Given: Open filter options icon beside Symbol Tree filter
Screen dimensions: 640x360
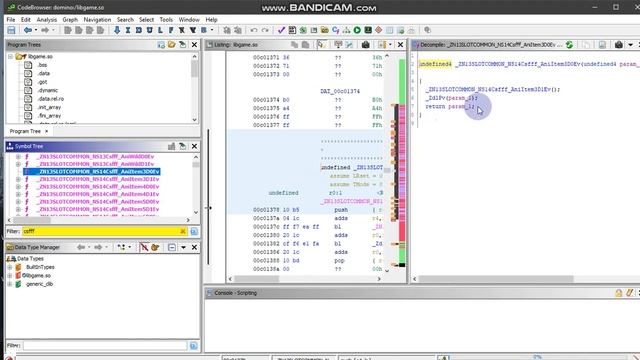Looking at the screenshot, I should tap(194, 231).
